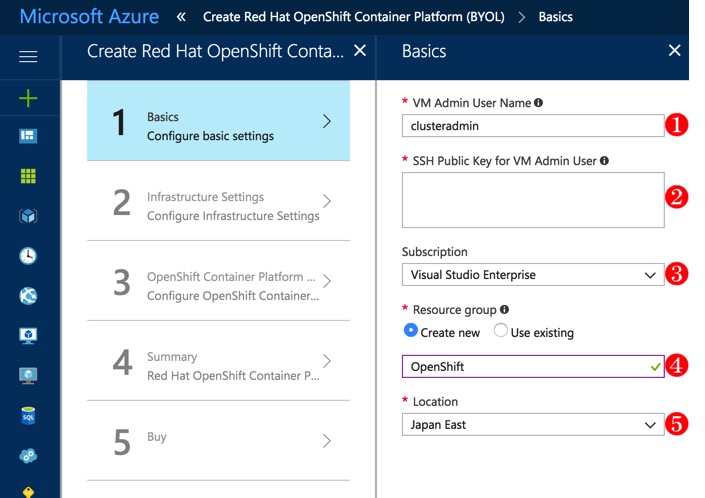705x498 pixels.
Task: Select the Use existing radio button
Action: (x=501, y=331)
